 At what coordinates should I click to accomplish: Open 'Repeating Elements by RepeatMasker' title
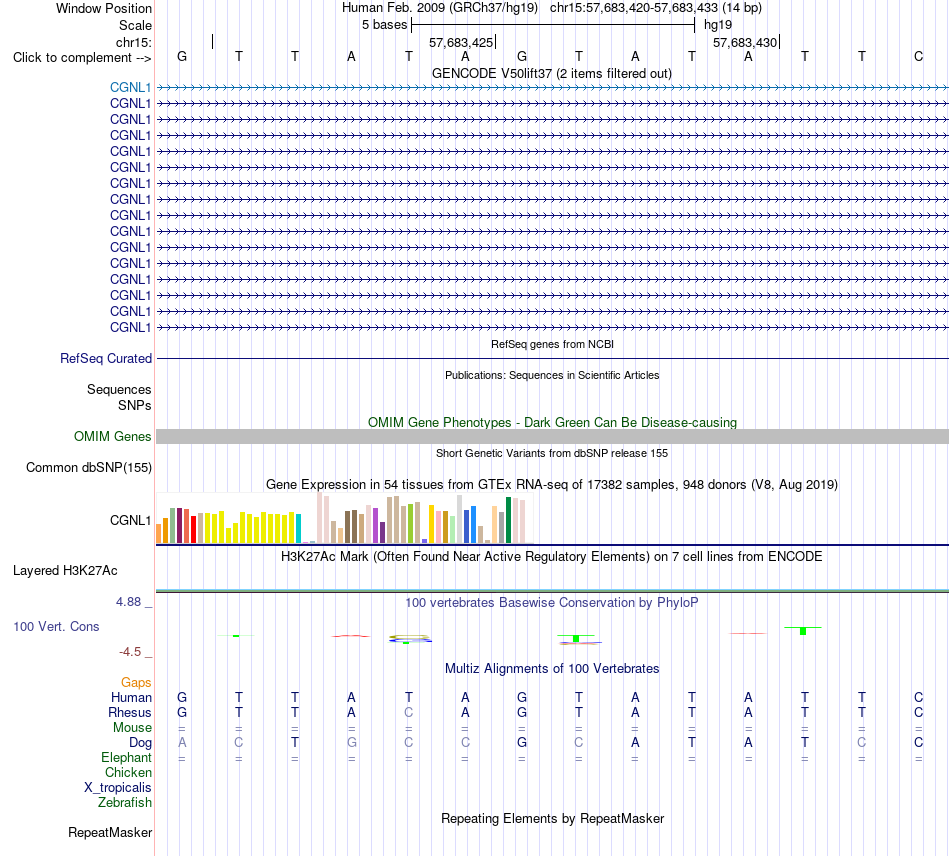552,818
